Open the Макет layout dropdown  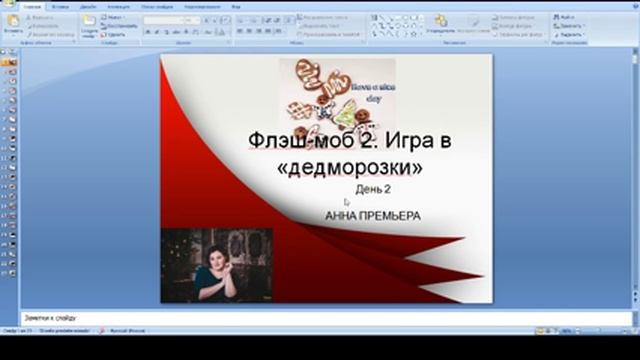(113, 18)
